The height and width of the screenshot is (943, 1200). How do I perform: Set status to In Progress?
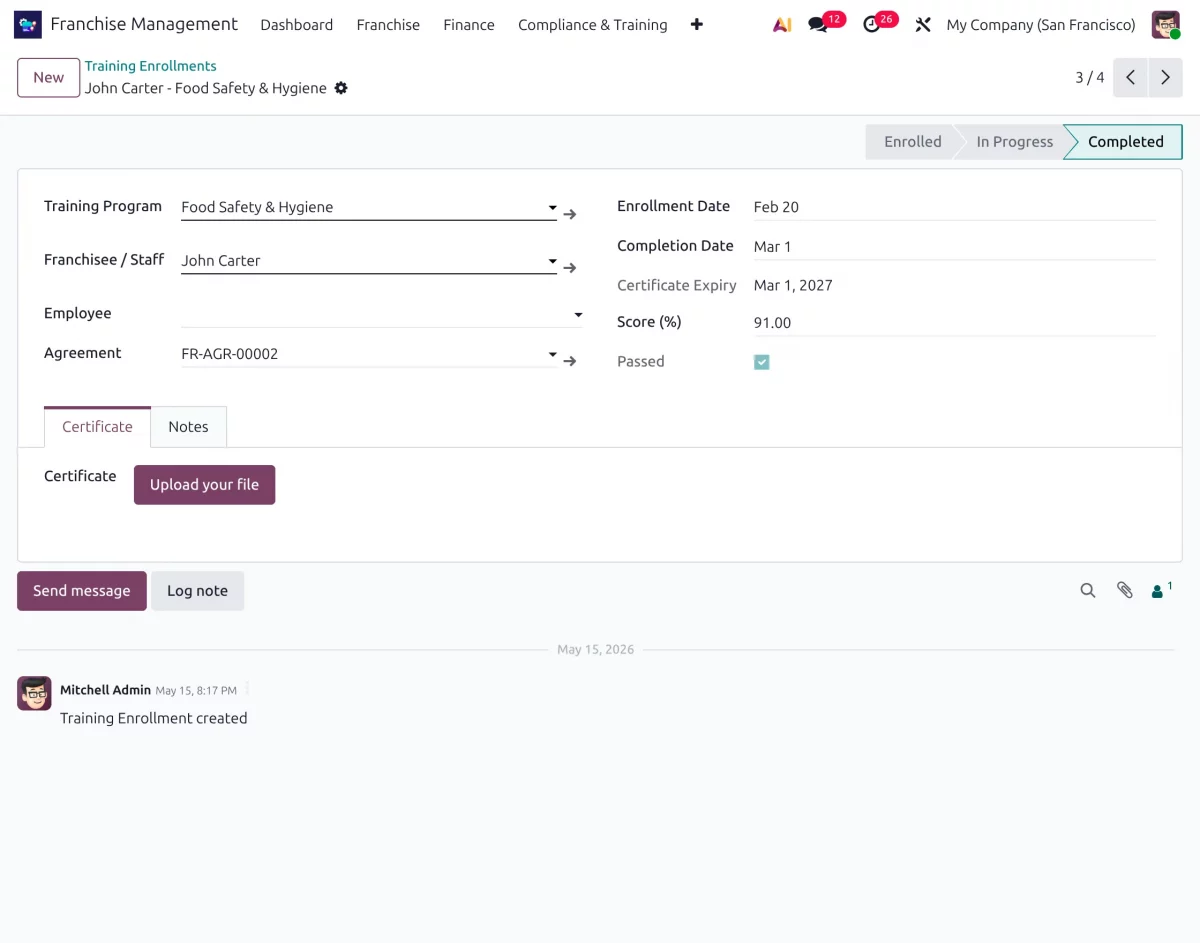[x=1012, y=142]
